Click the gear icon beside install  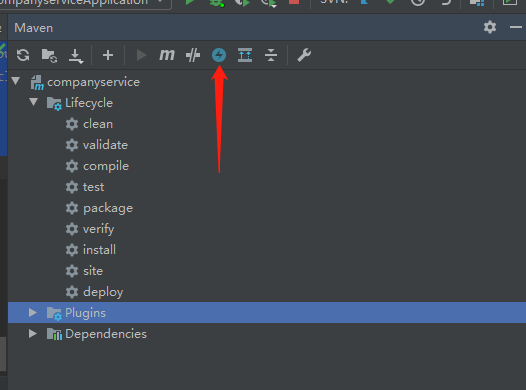pos(72,250)
